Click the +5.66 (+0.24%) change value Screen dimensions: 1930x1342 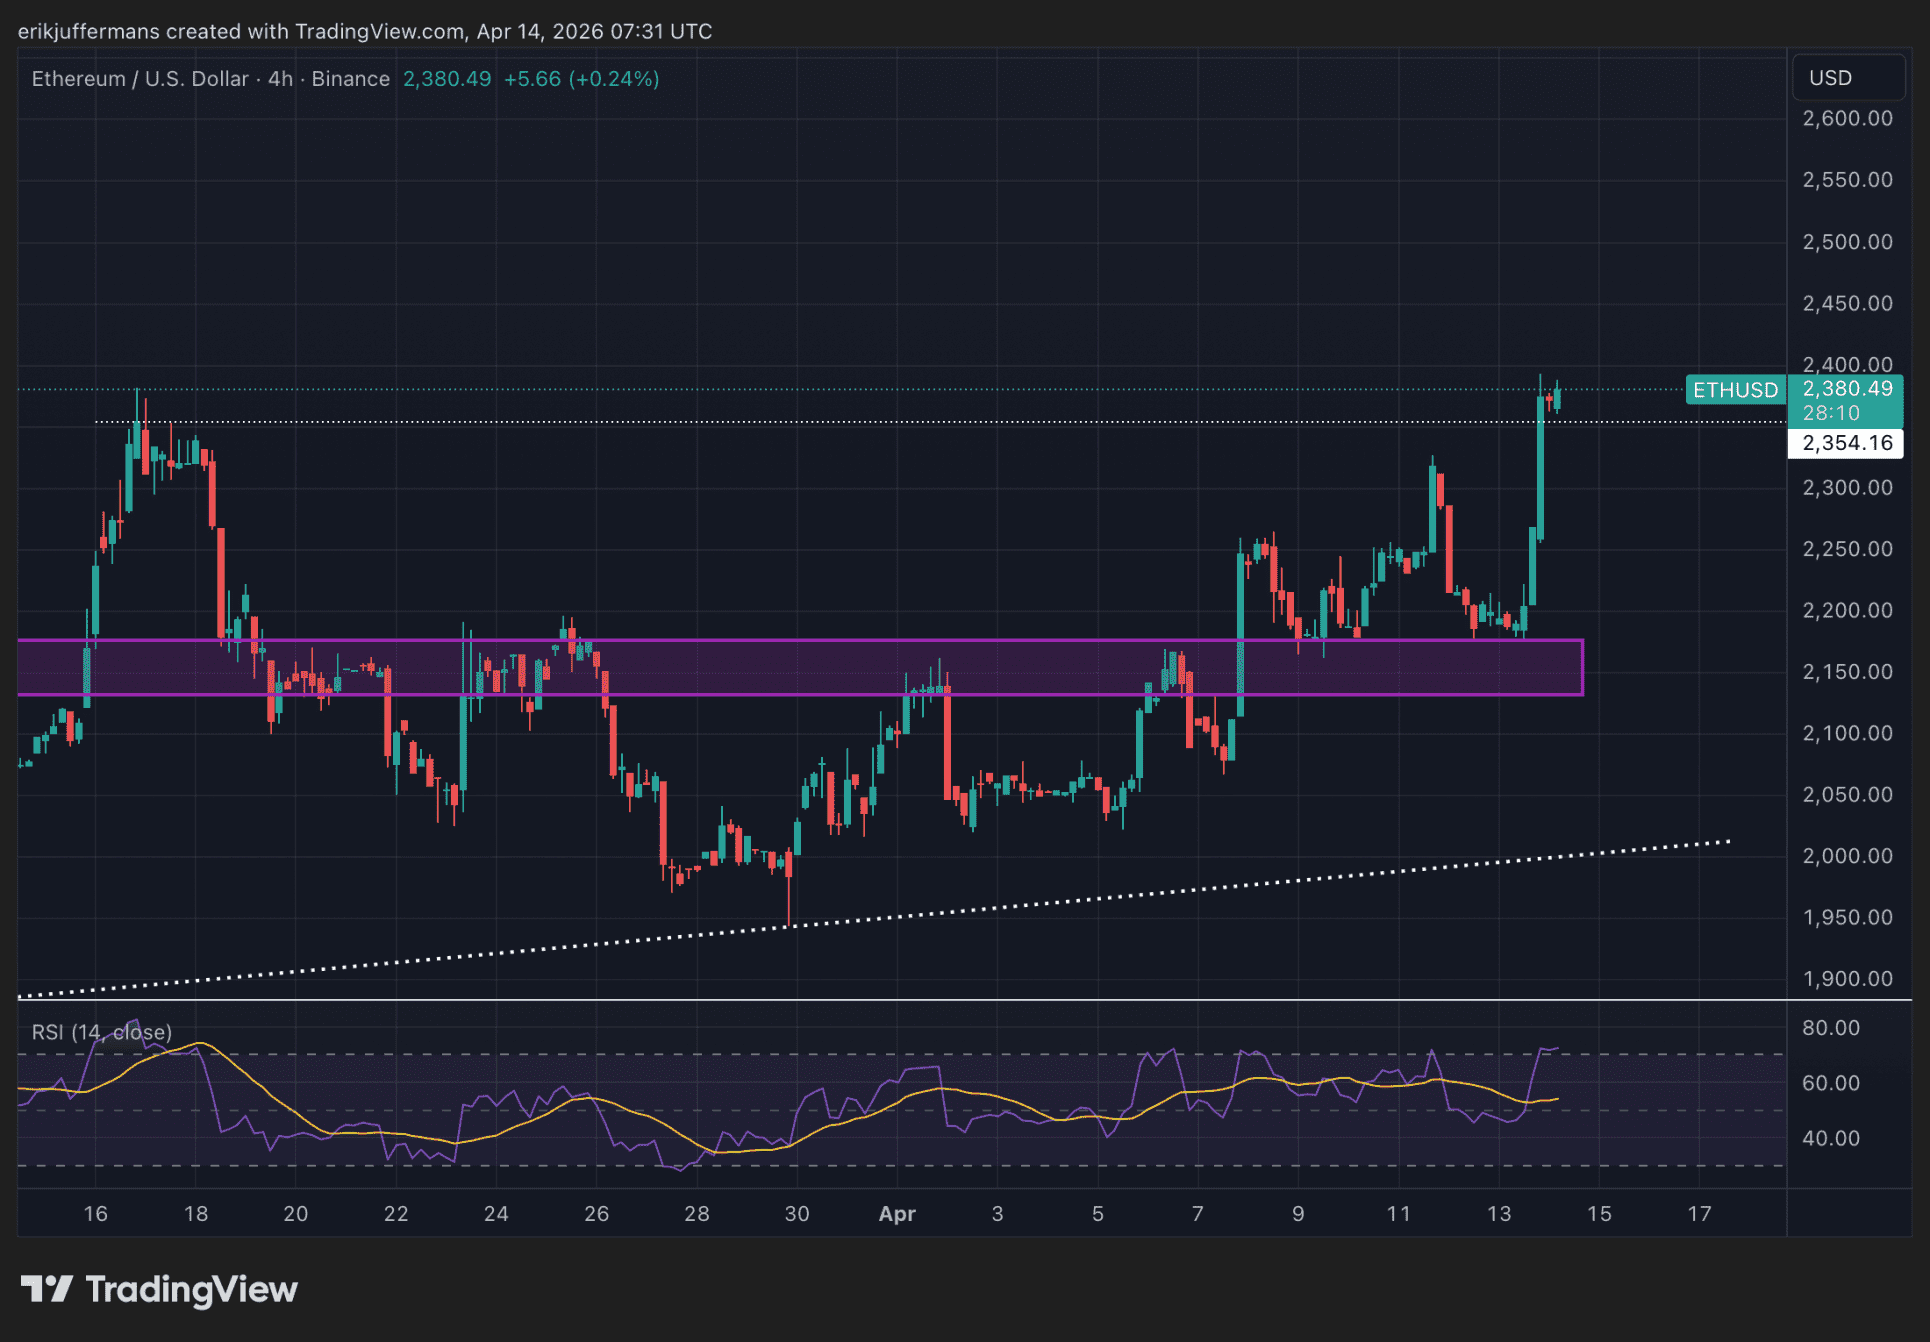[x=581, y=79]
